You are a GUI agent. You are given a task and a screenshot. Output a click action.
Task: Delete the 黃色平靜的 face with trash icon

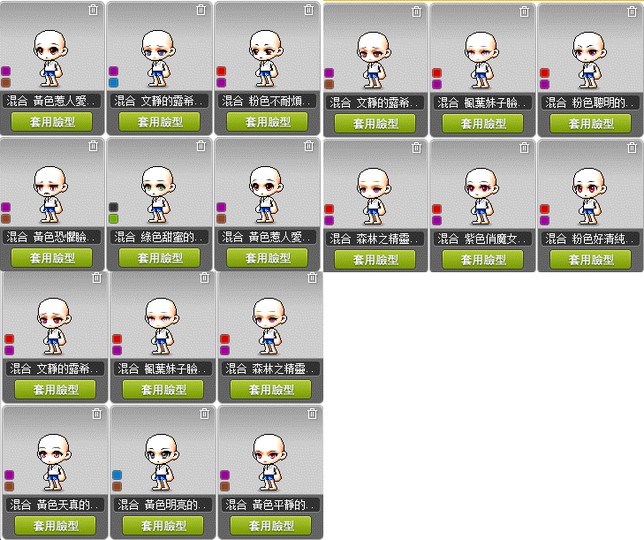(x=312, y=414)
